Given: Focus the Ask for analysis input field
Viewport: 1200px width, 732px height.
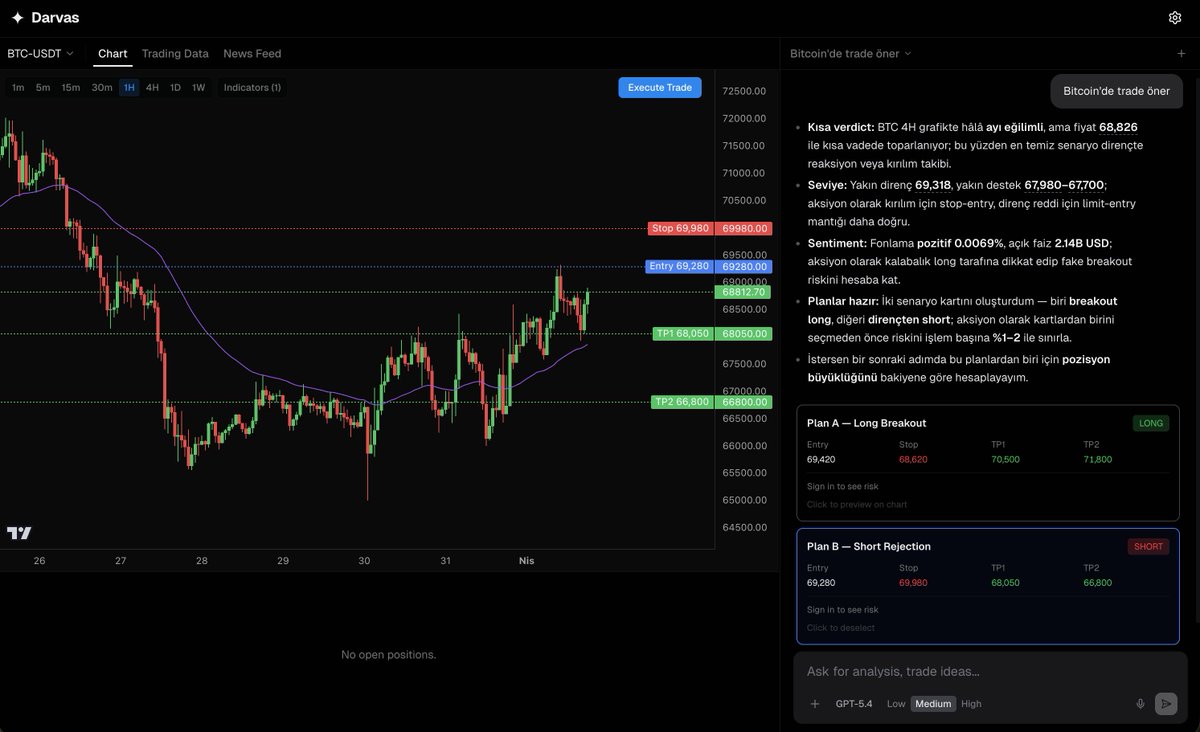Looking at the screenshot, I should tap(990, 671).
